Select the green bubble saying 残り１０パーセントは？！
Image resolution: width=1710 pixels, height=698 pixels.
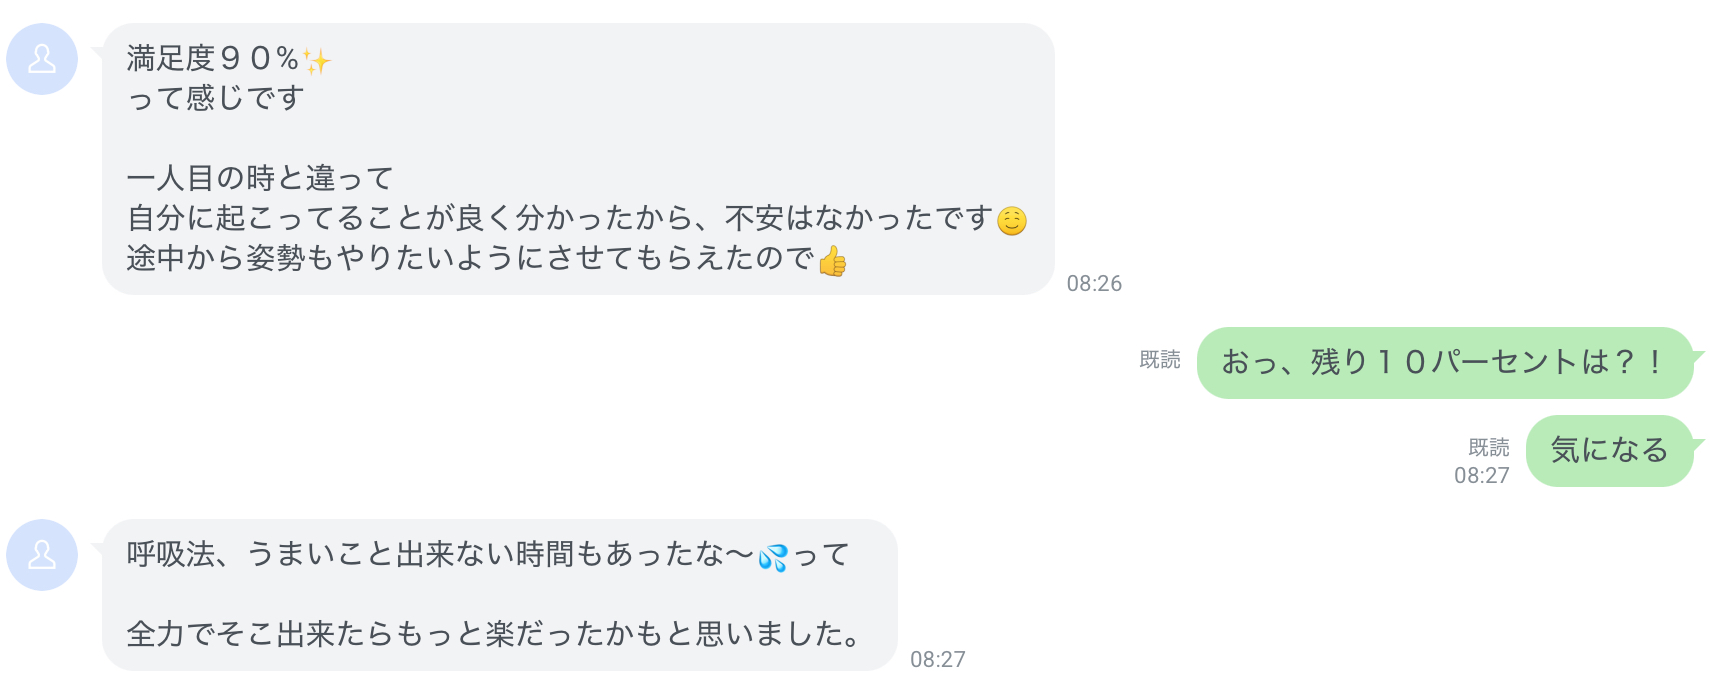click(1443, 362)
